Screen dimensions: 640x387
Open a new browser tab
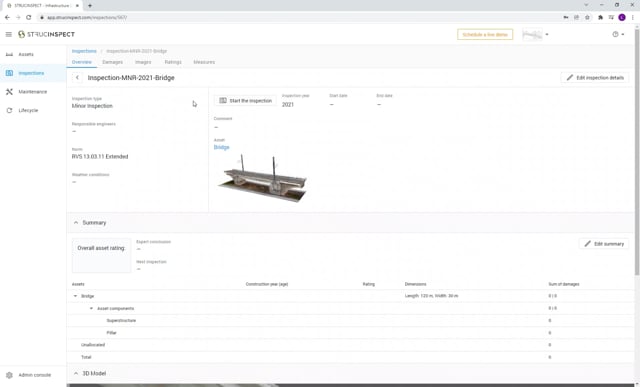tap(90, 6)
